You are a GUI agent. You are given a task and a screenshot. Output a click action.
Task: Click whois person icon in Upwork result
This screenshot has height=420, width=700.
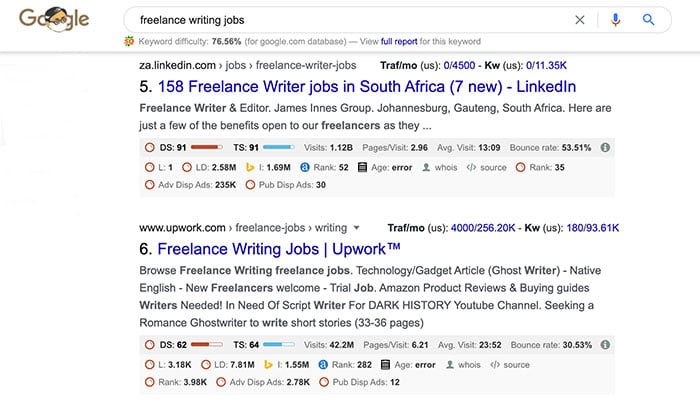tap(450, 365)
